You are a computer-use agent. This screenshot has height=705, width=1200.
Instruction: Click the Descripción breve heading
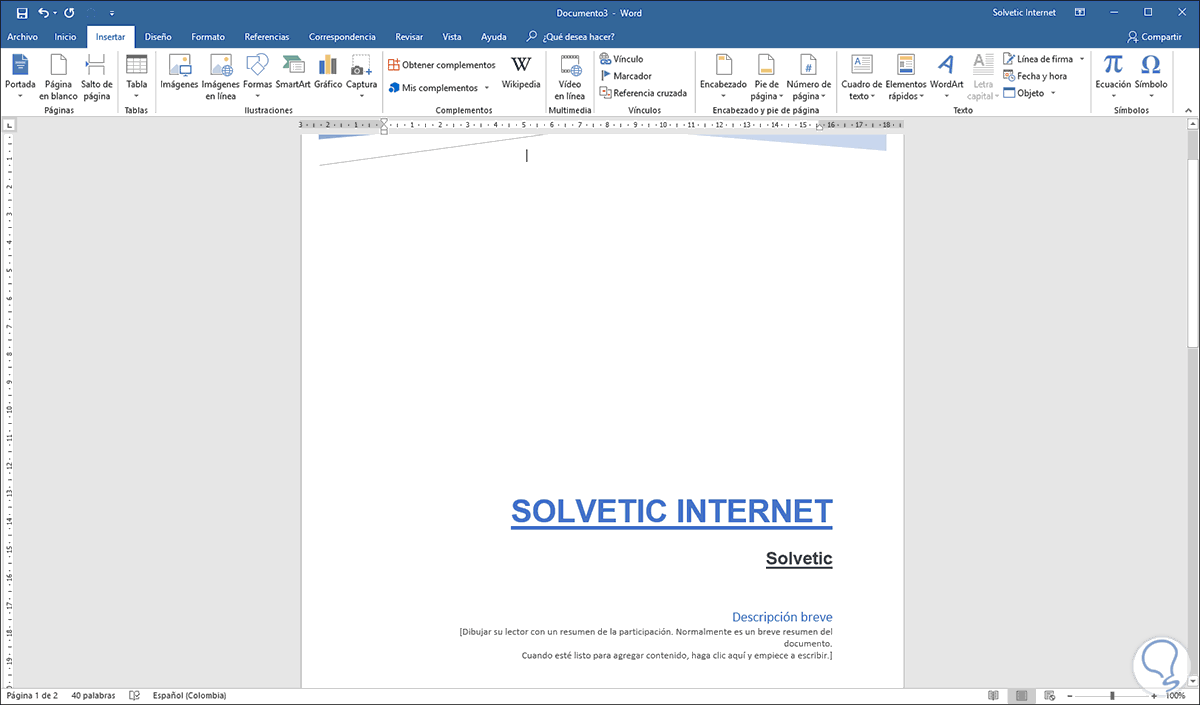click(x=782, y=617)
